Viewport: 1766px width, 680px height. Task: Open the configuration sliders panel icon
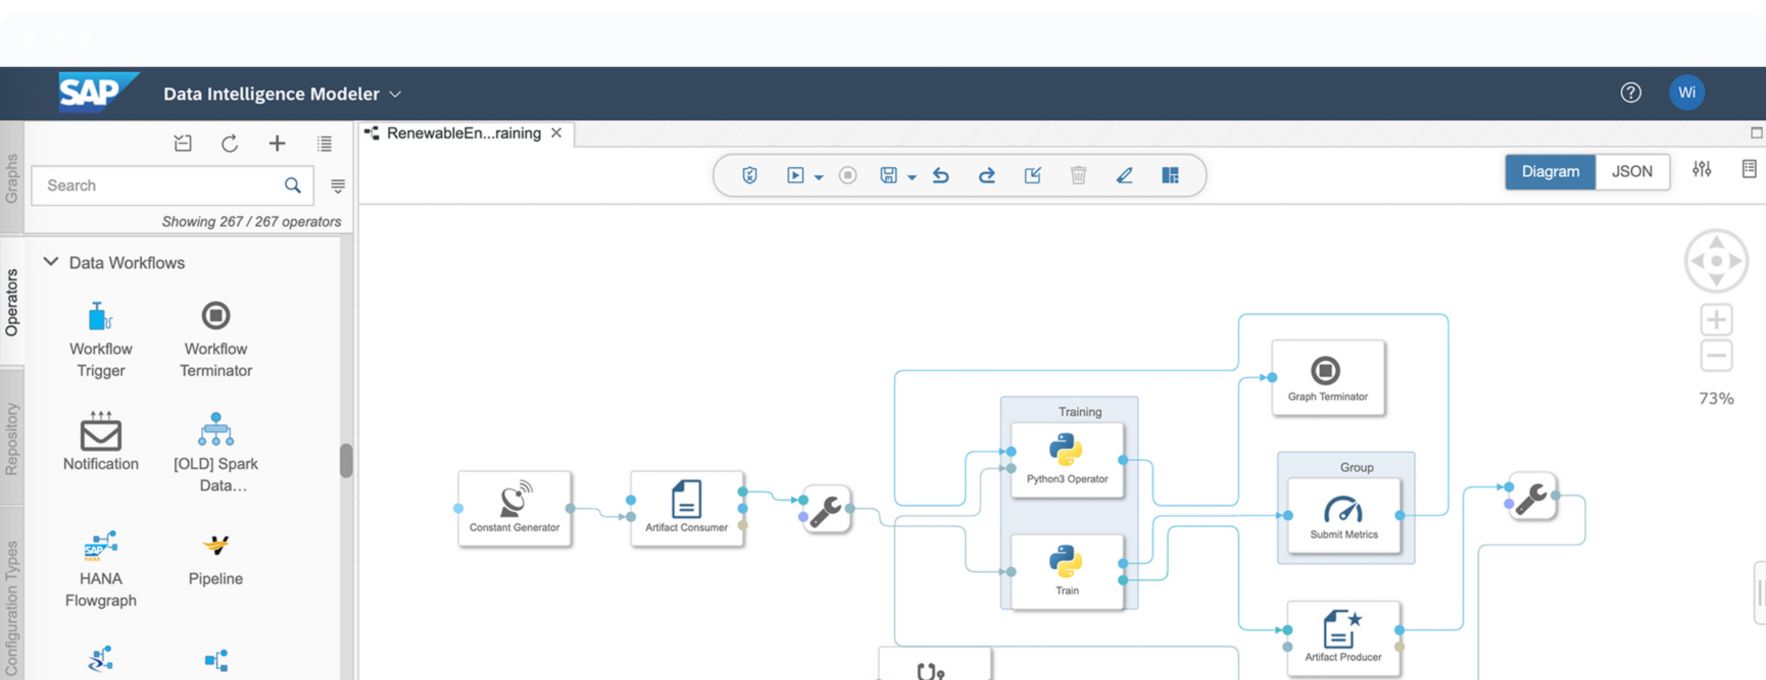pyautogui.click(x=1702, y=169)
